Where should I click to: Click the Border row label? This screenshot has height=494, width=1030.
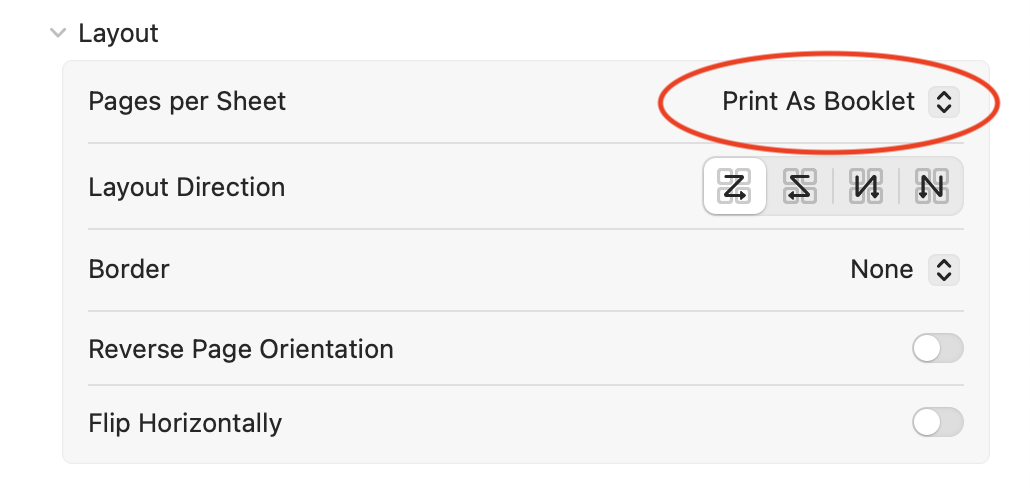click(129, 269)
